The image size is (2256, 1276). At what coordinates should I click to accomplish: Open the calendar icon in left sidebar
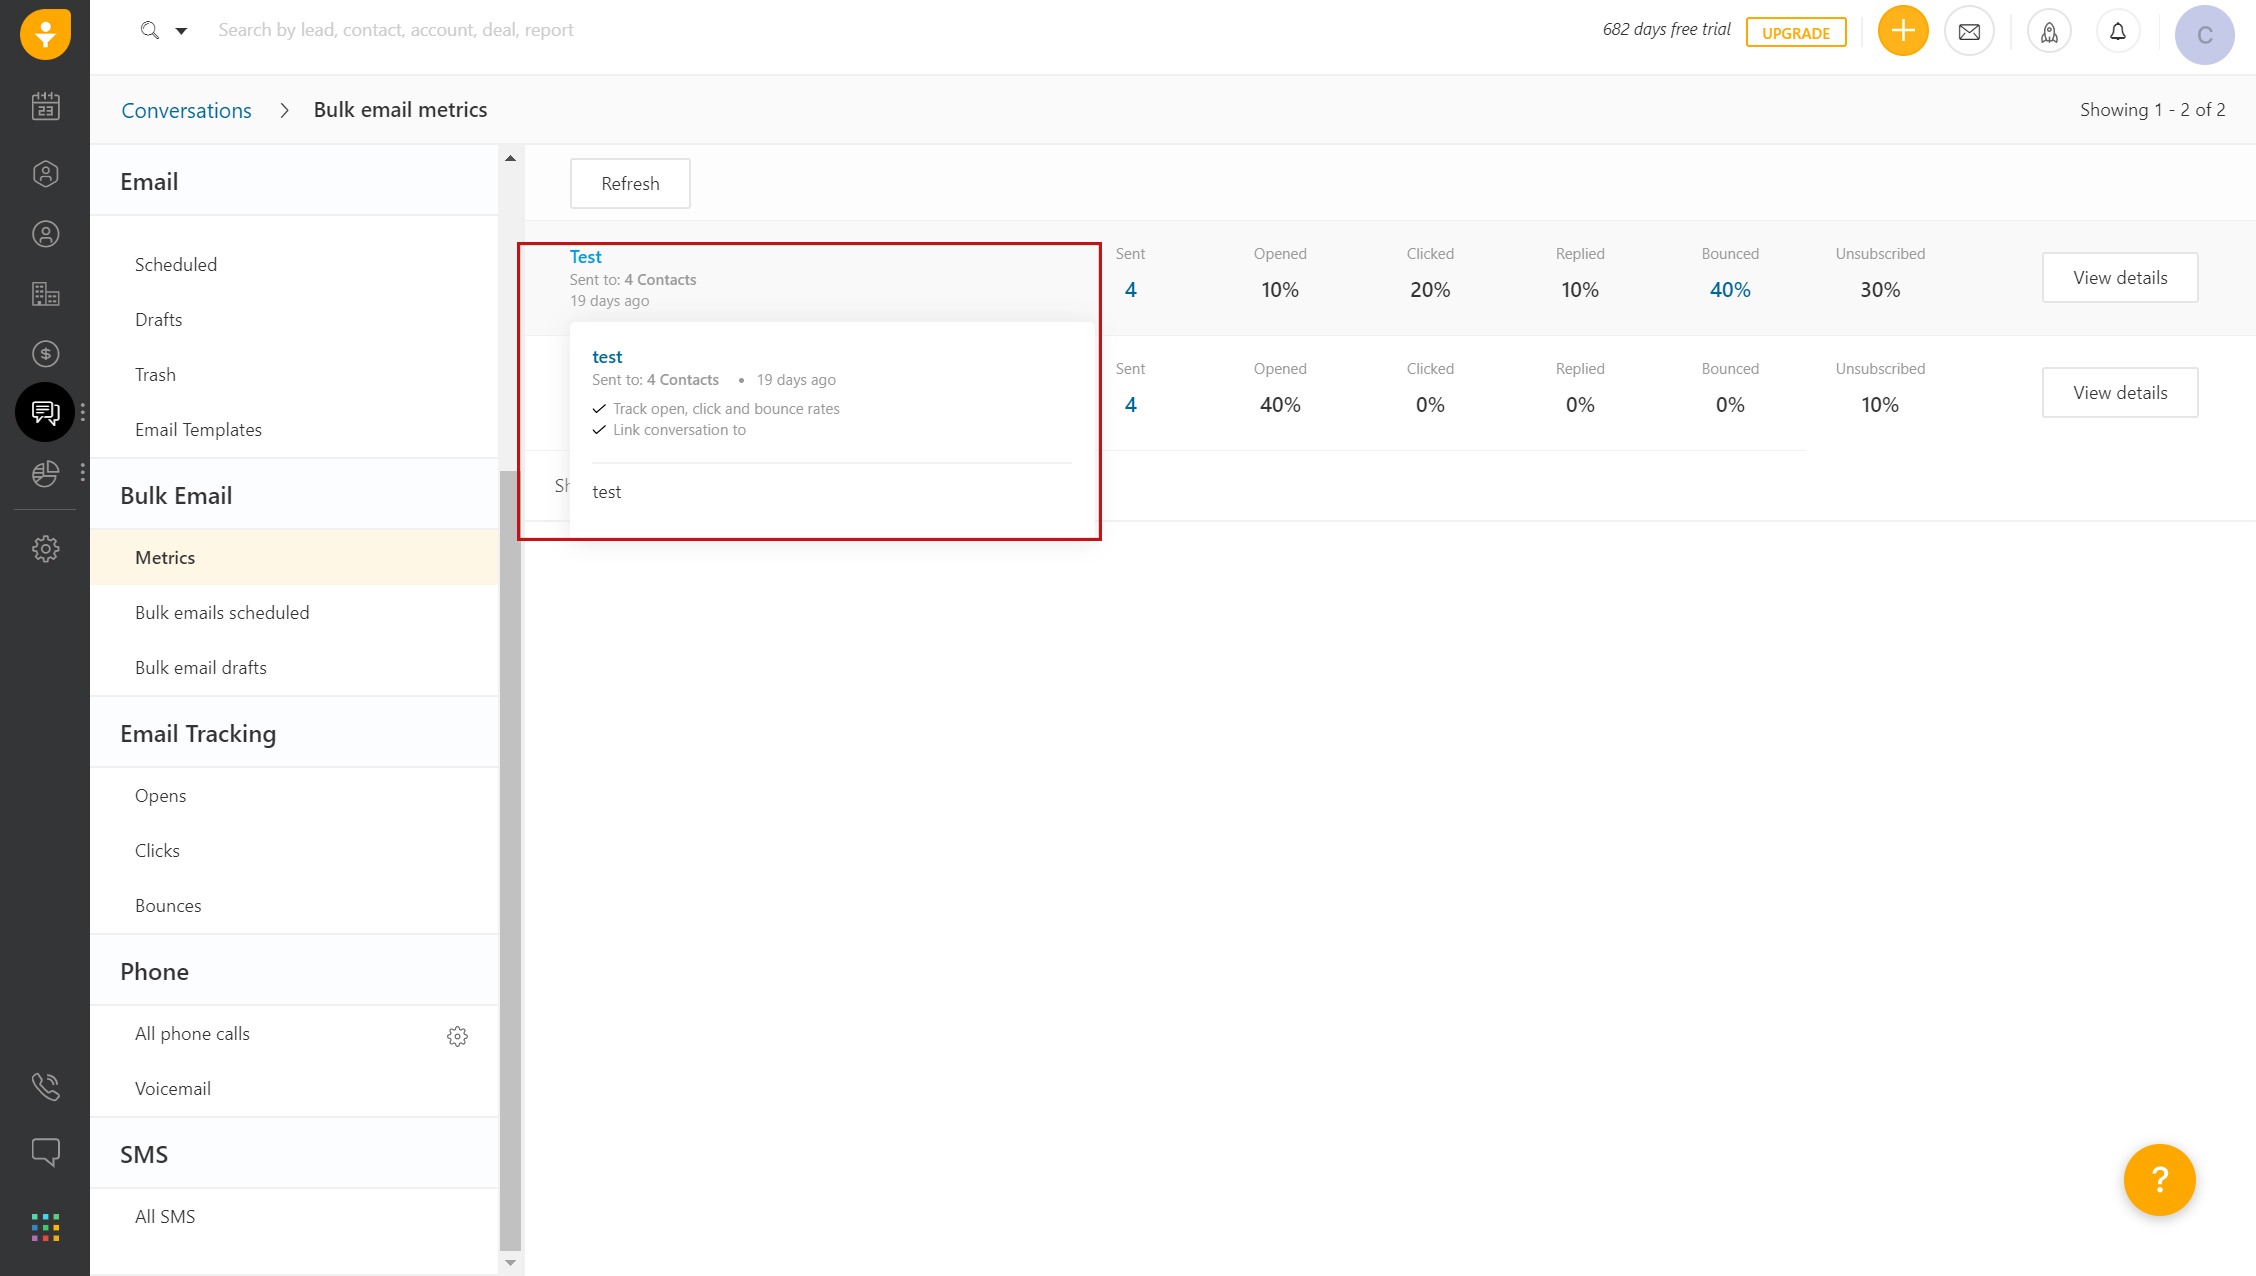(45, 106)
